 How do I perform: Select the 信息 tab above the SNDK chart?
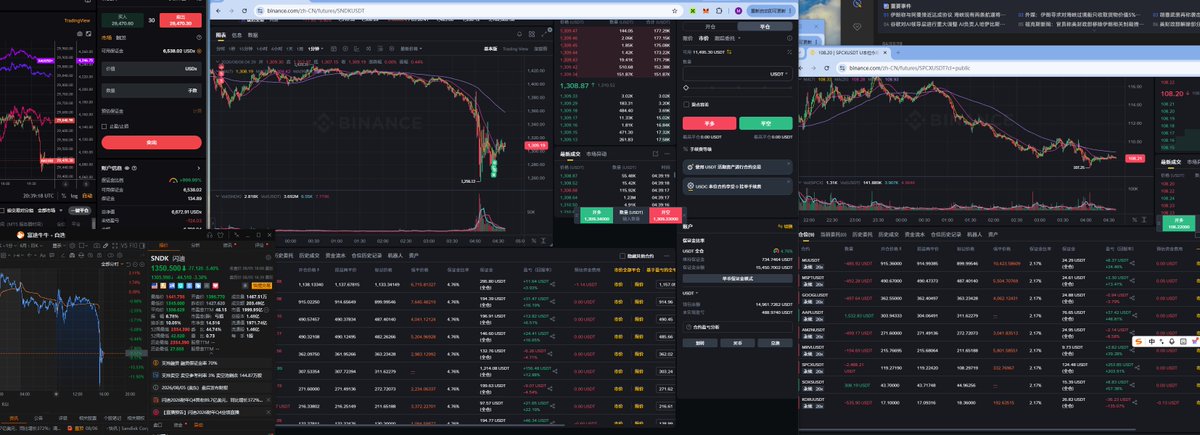[x=237, y=35]
